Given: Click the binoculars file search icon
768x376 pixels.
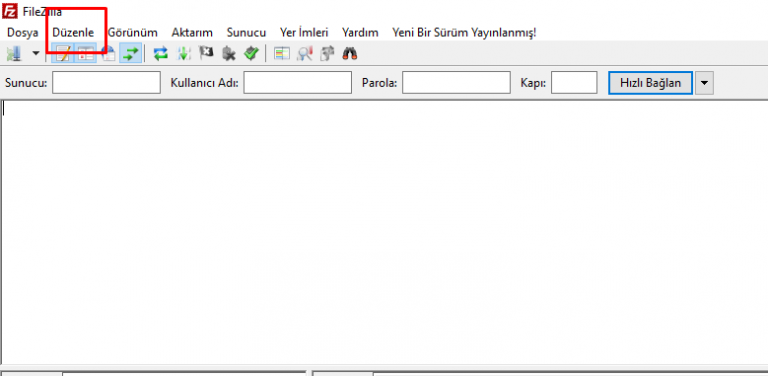Looking at the screenshot, I should tap(350, 54).
